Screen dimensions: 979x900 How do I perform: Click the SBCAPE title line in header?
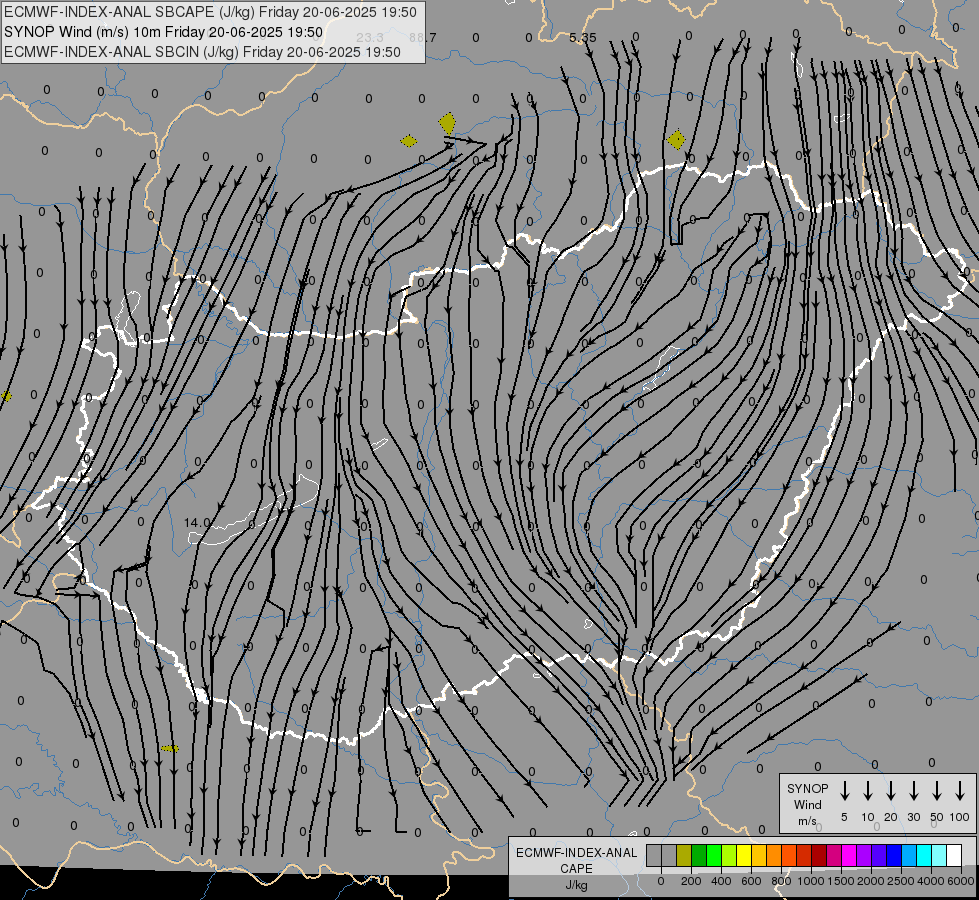point(210,12)
